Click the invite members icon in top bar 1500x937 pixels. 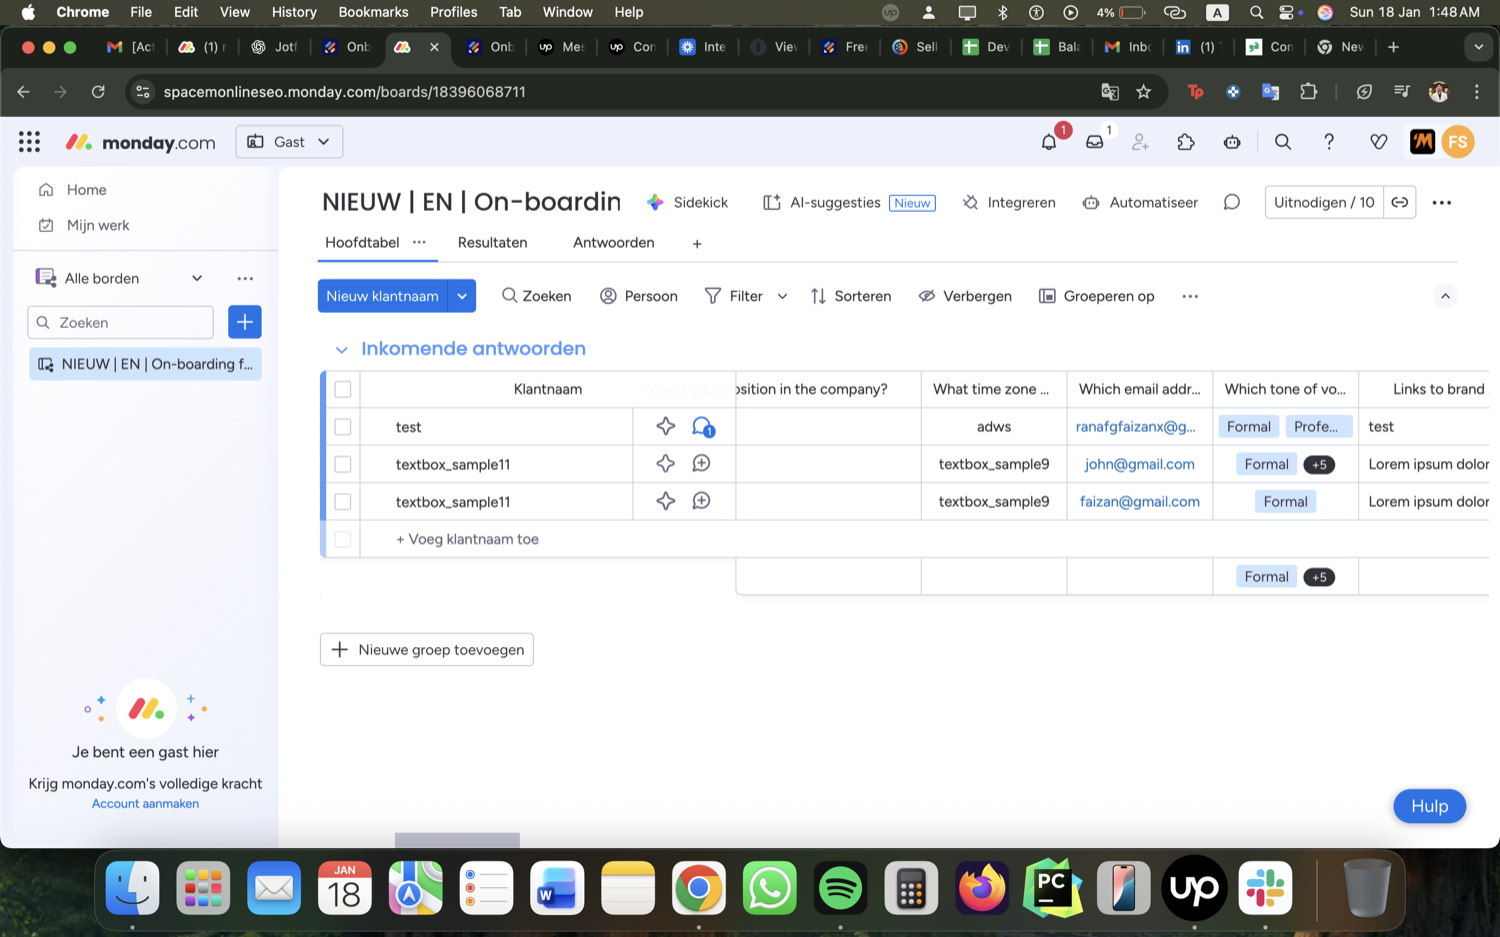(1140, 142)
